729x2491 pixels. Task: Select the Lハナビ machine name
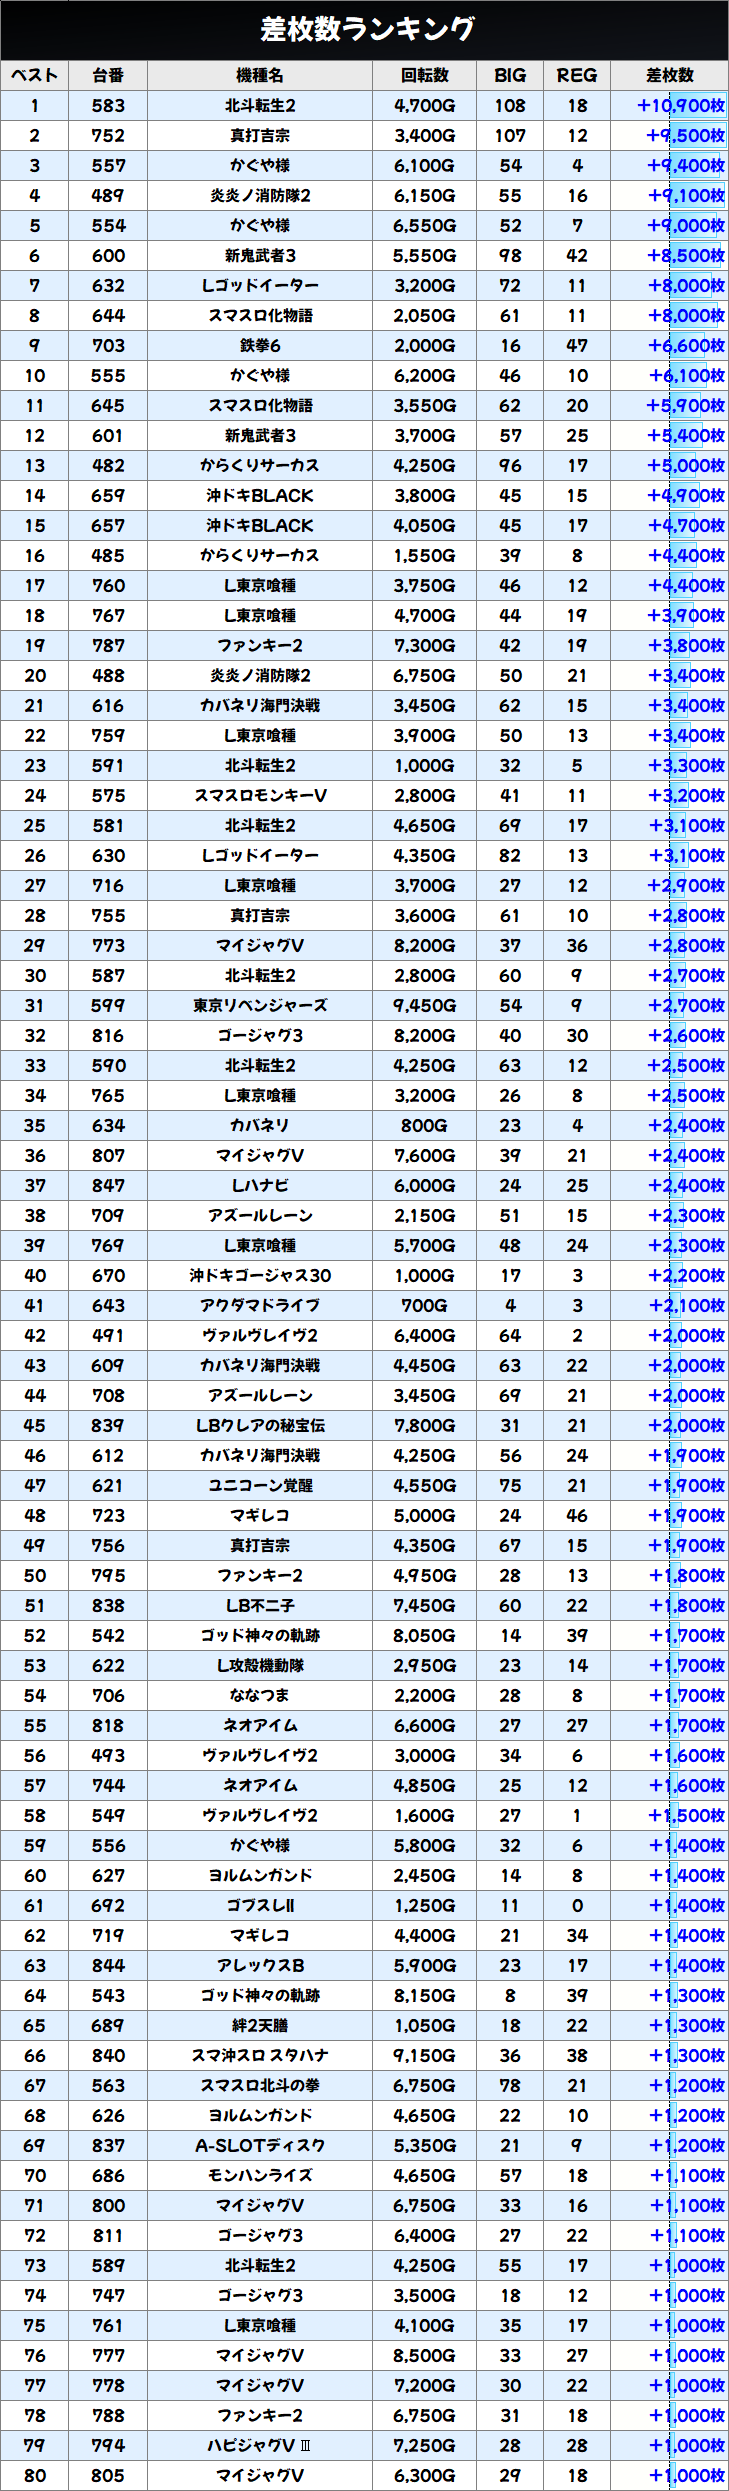tap(260, 1185)
